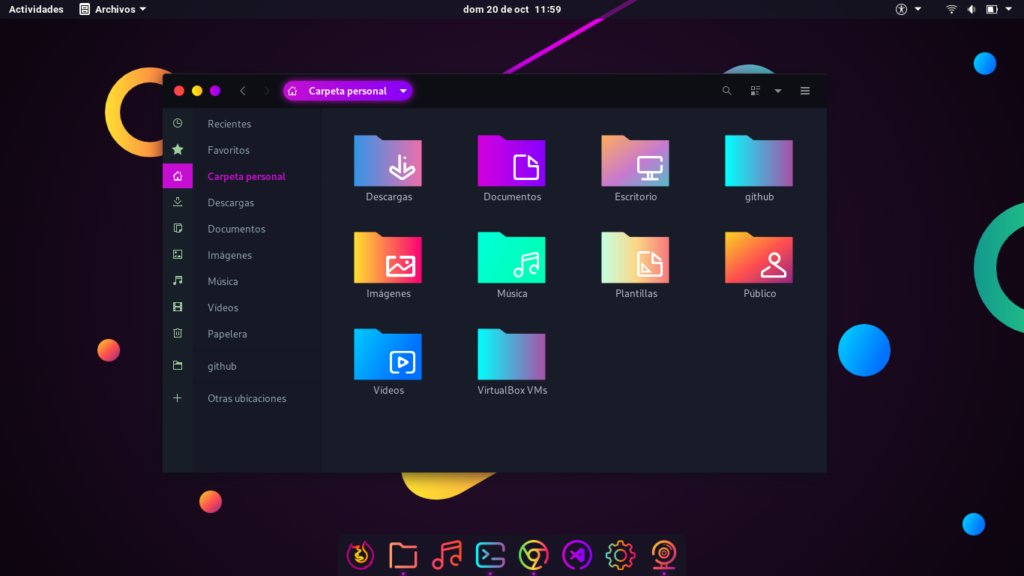Select github bookmark in the sidebar
Image resolution: width=1024 pixels, height=576 pixels.
tap(242, 366)
